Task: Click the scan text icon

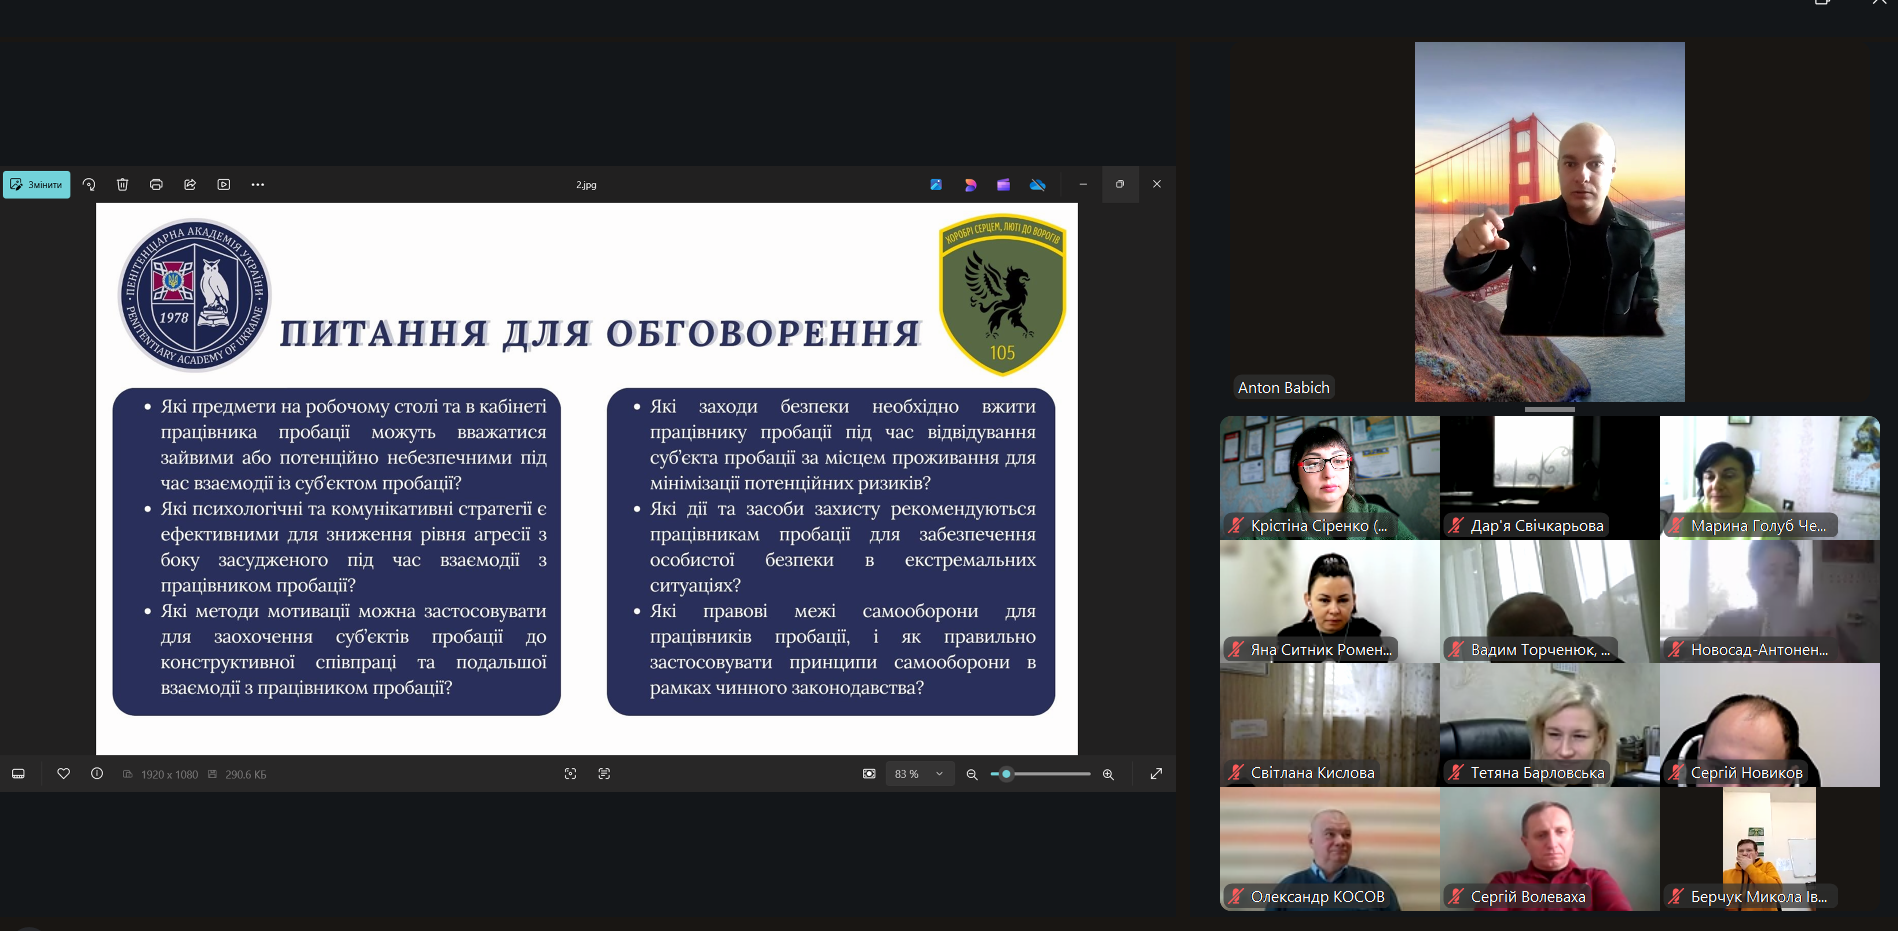Action: click(x=604, y=774)
